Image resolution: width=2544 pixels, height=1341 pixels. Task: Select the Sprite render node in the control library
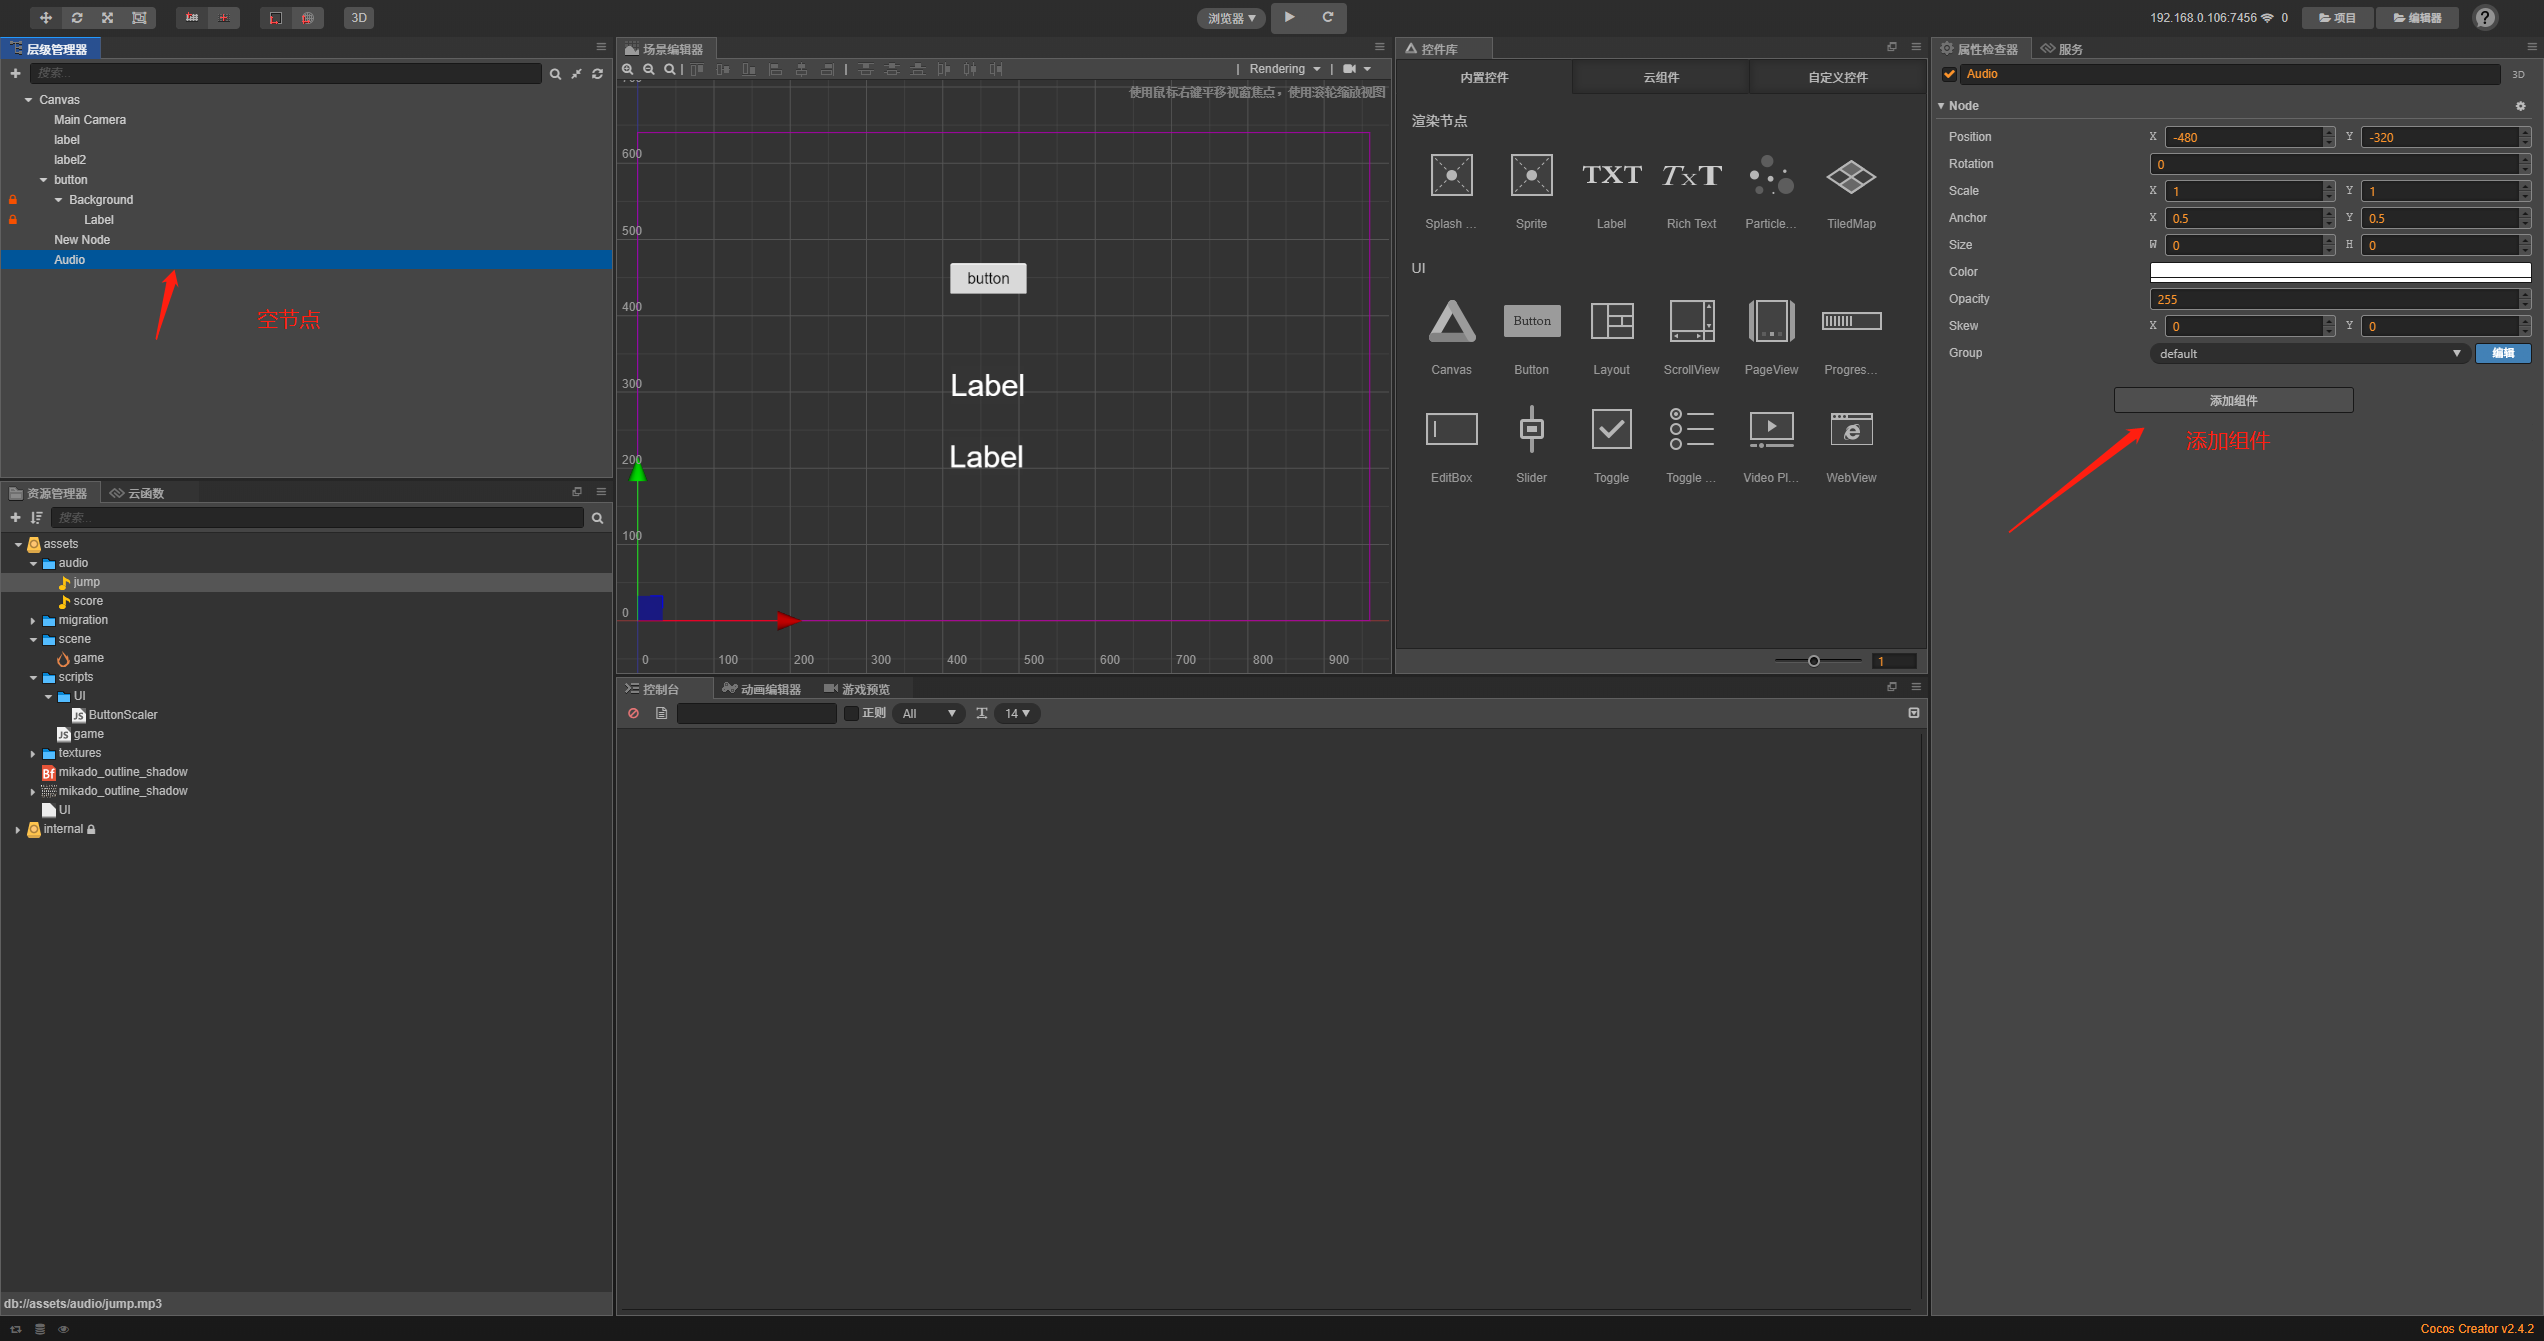[x=1531, y=175]
